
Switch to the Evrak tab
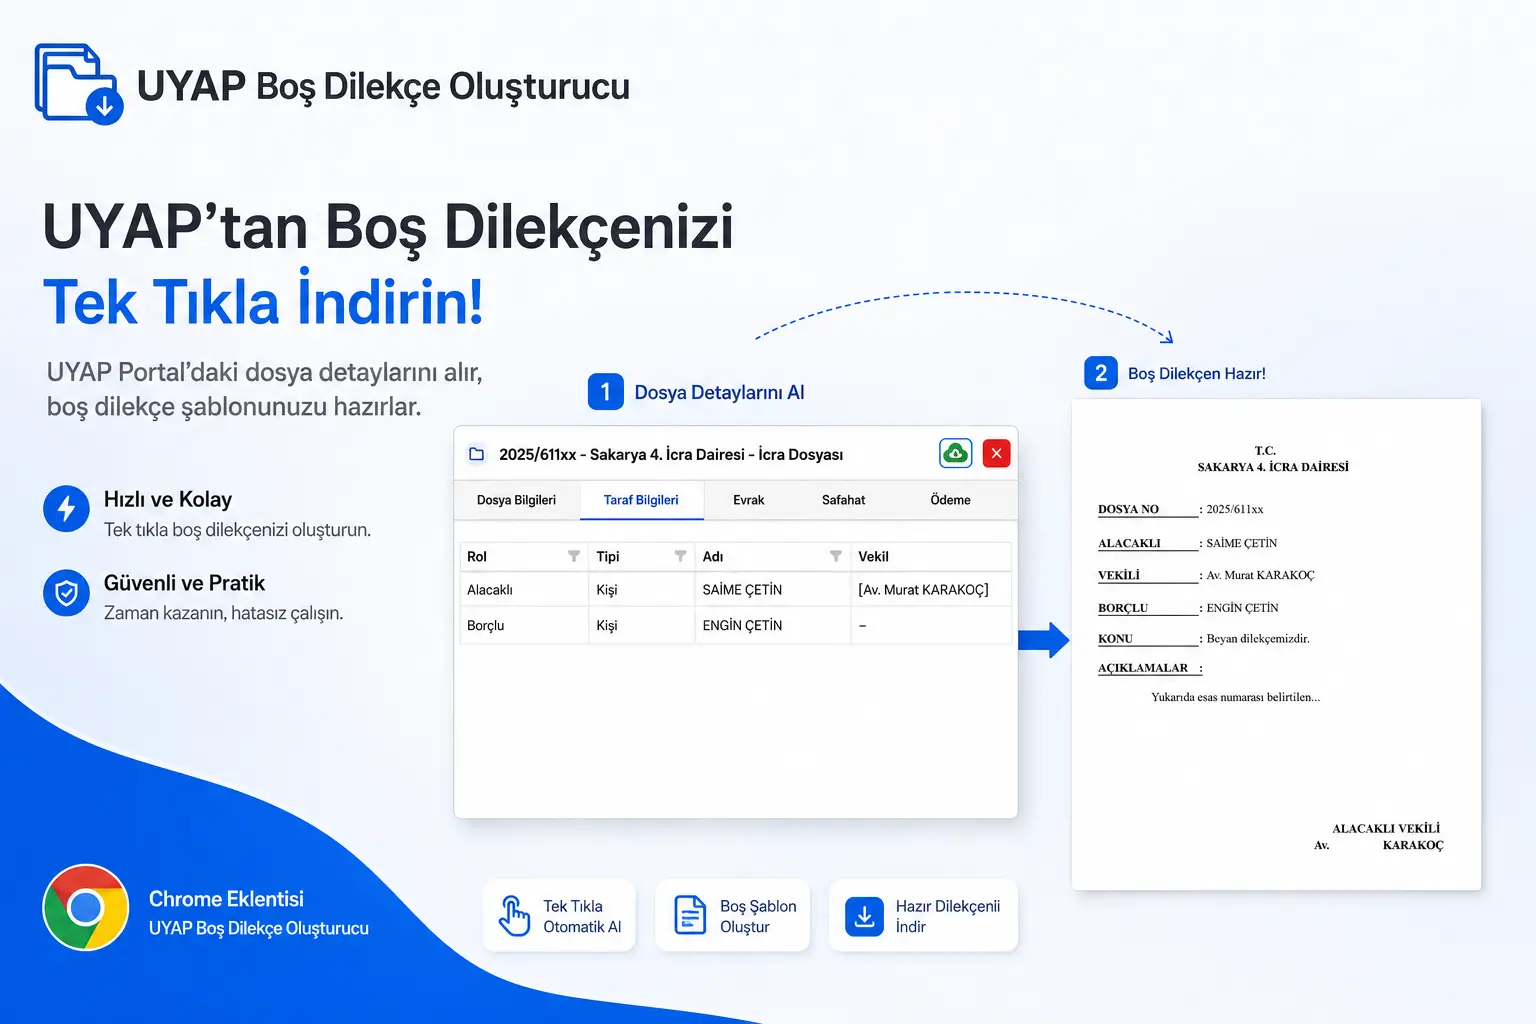coord(748,500)
